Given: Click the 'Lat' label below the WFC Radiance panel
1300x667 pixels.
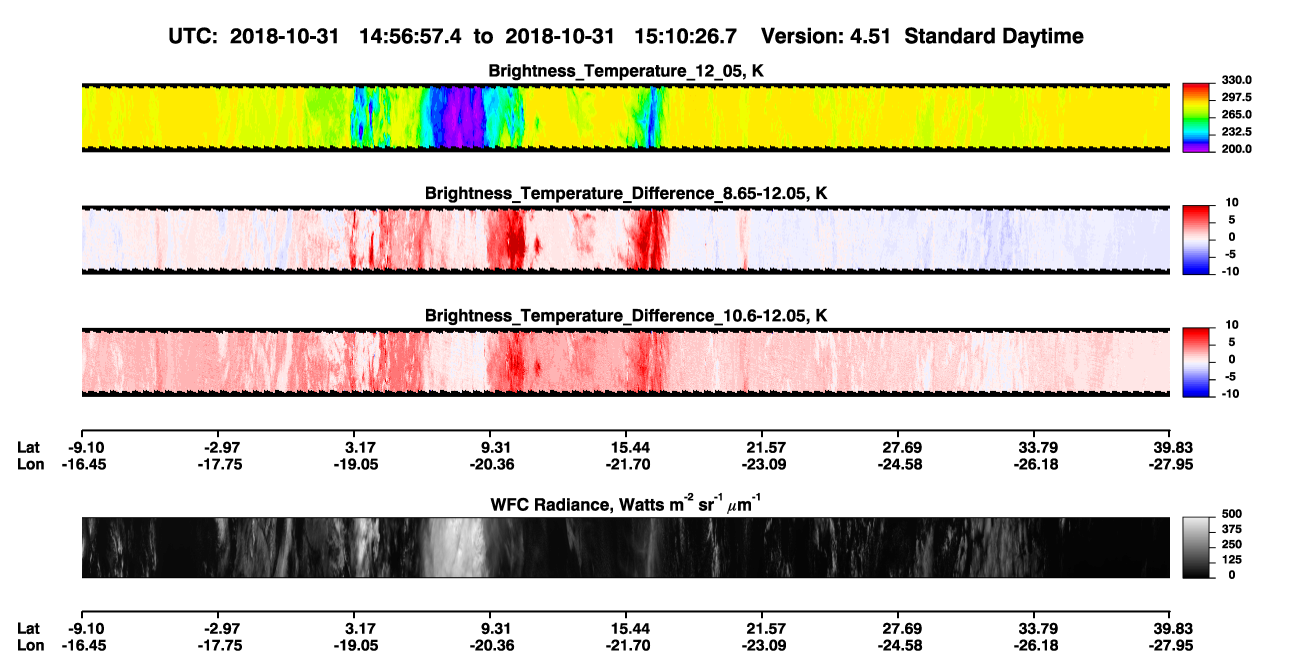Looking at the screenshot, I should click(28, 628).
